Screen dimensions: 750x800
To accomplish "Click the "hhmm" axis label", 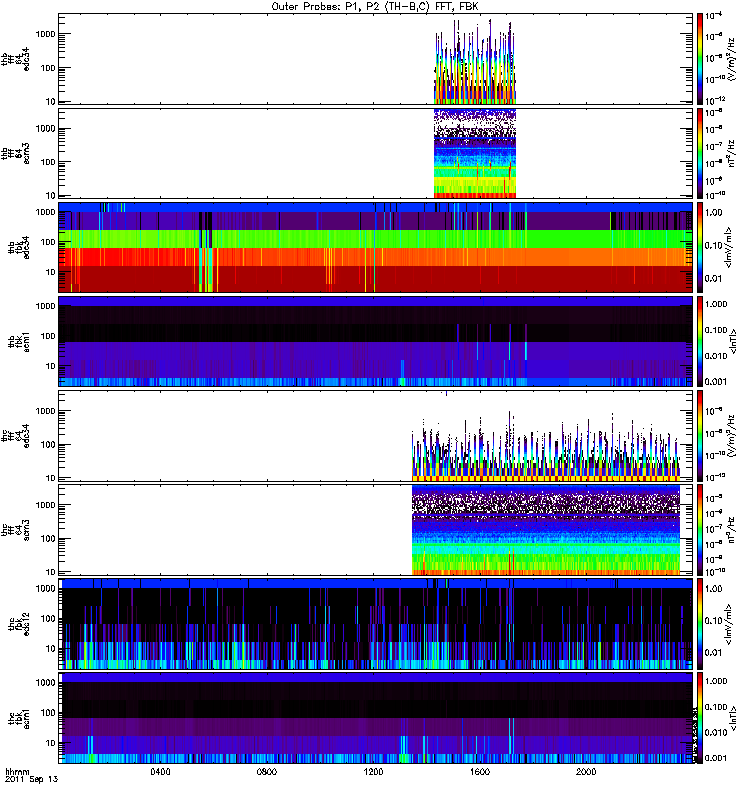I will pos(17,772).
